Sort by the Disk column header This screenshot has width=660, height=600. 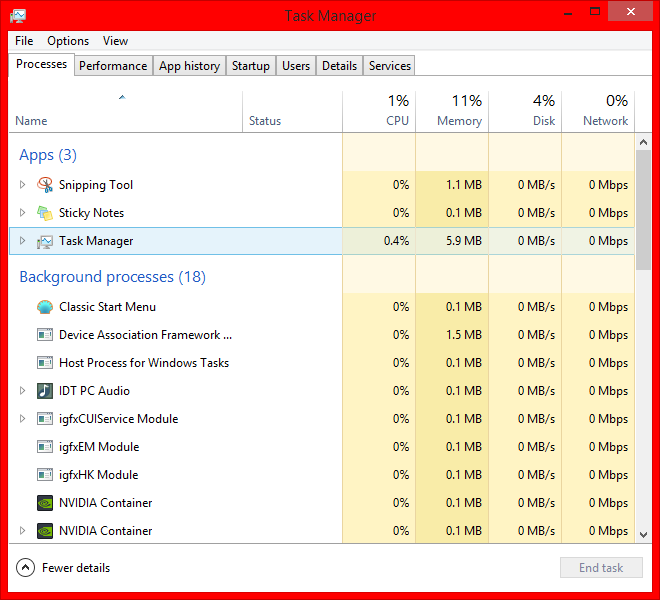click(525, 112)
